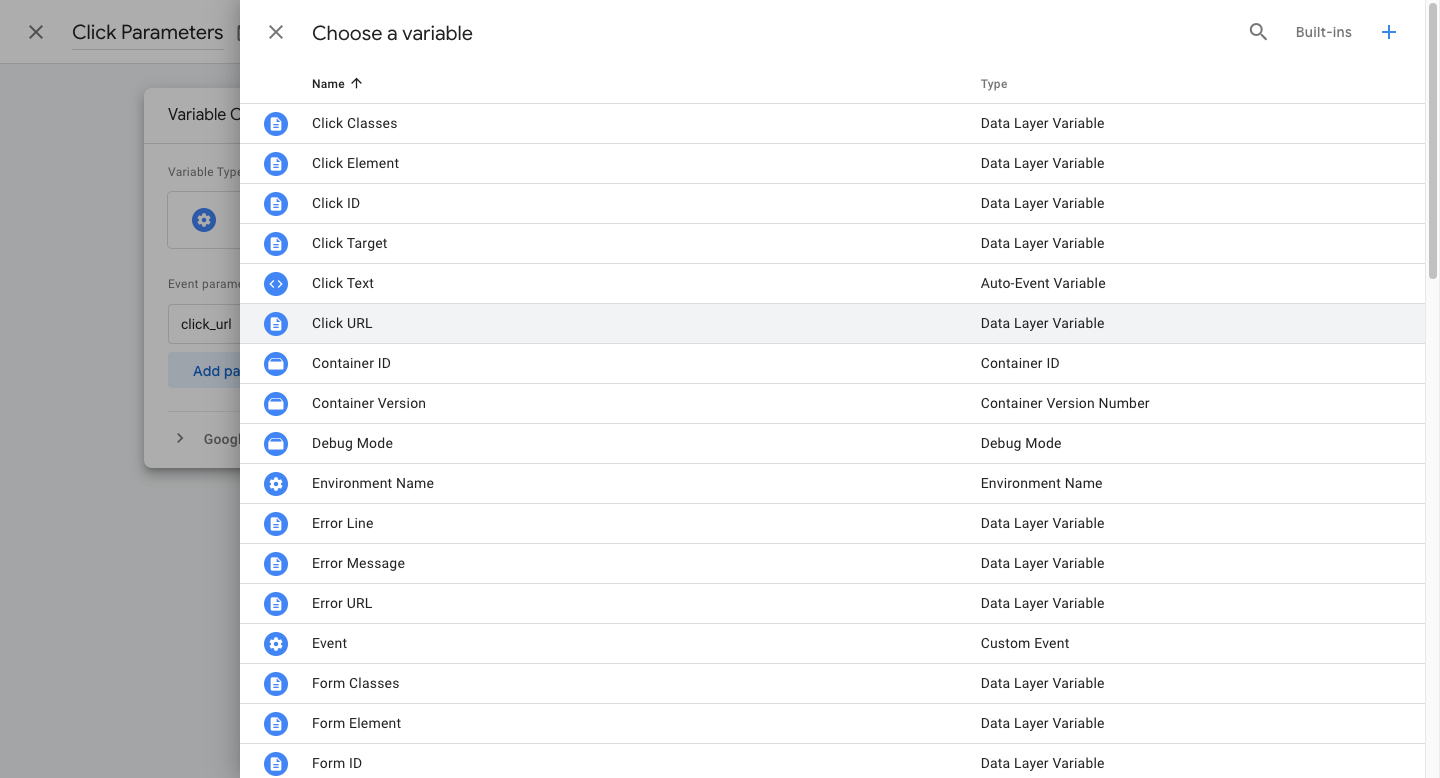Viewport: 1440px width, 778px height.
Task: Click the Container ID row icon
Action: click(276, 364)
